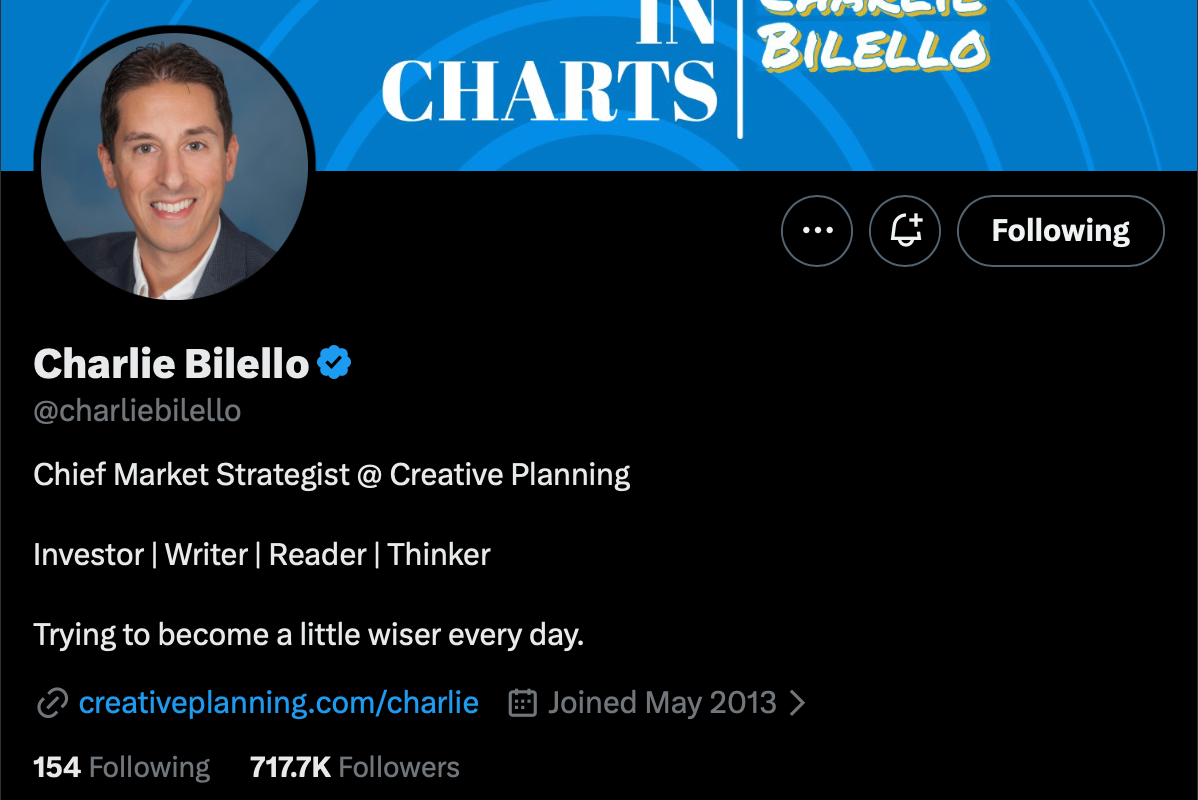Click the bell-plus notification subscription icon

(x=905, y=231)
